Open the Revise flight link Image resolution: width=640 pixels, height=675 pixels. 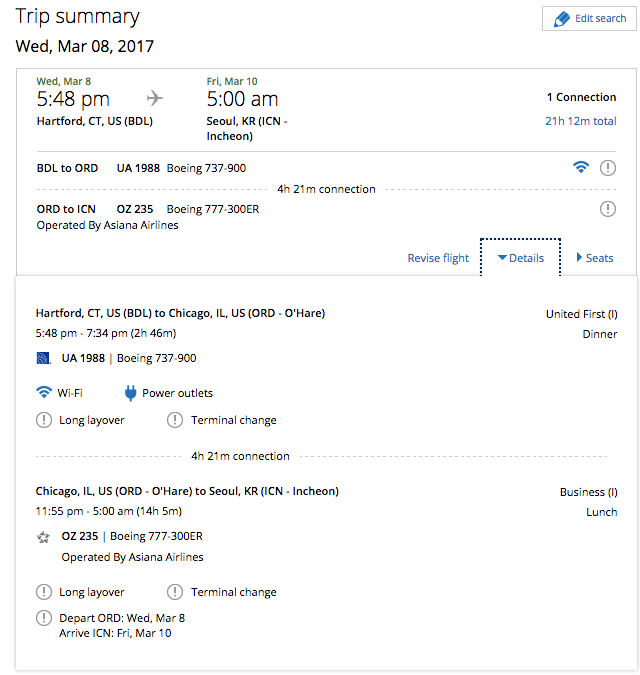point(438,258)
